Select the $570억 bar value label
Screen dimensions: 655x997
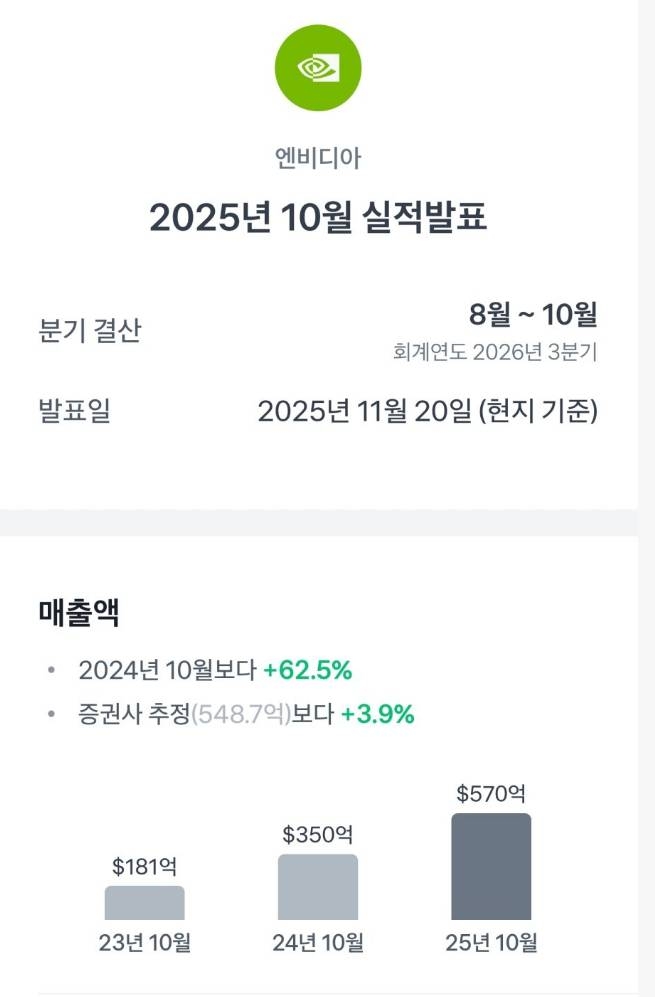click(491, 794)
